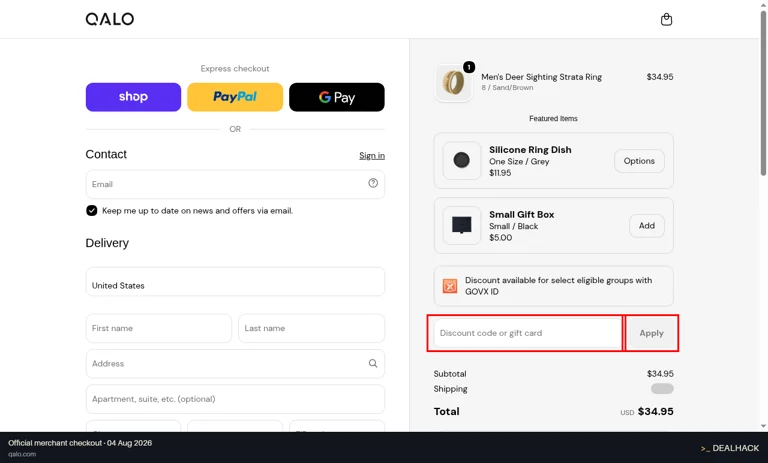Focus the Email input field
This screenshot has width=768, height=463.
pos(235,184)
